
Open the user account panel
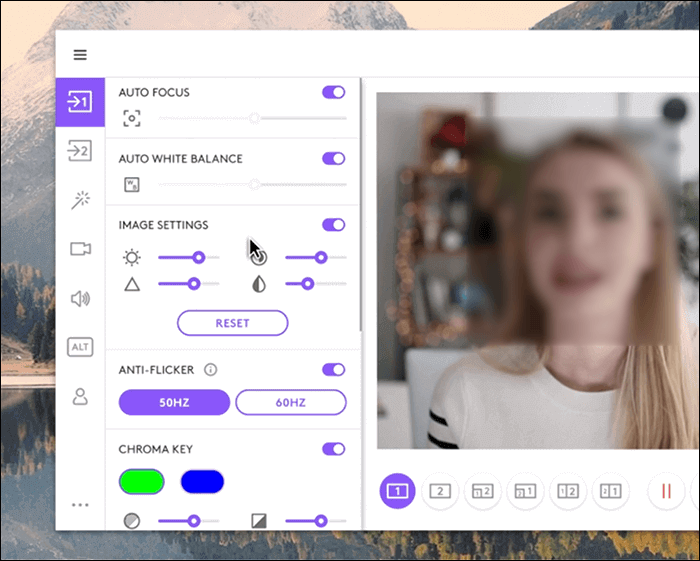click(80, 396)
